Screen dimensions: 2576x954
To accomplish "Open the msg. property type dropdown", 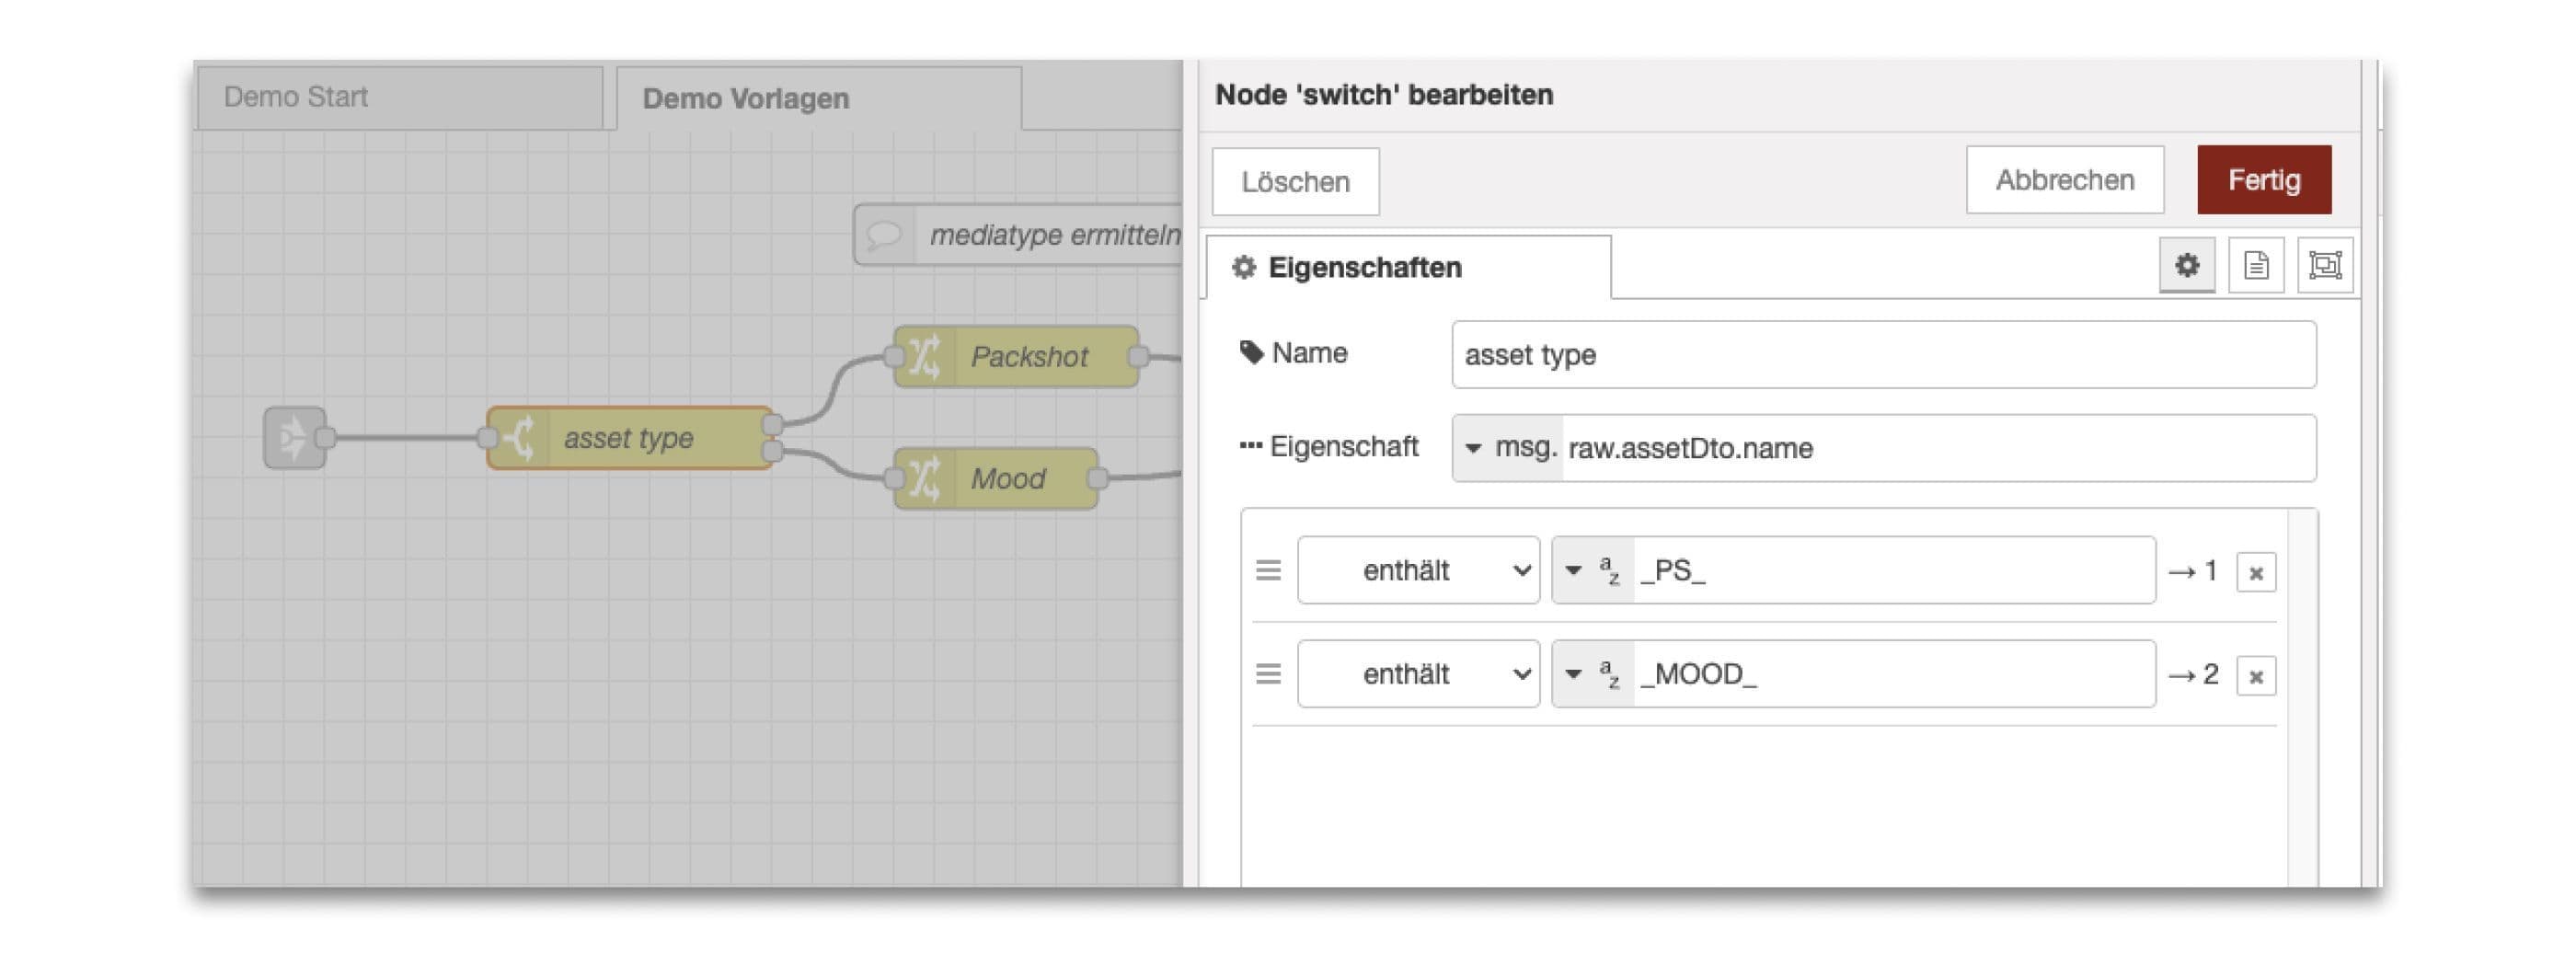I will coord(1510,447).
